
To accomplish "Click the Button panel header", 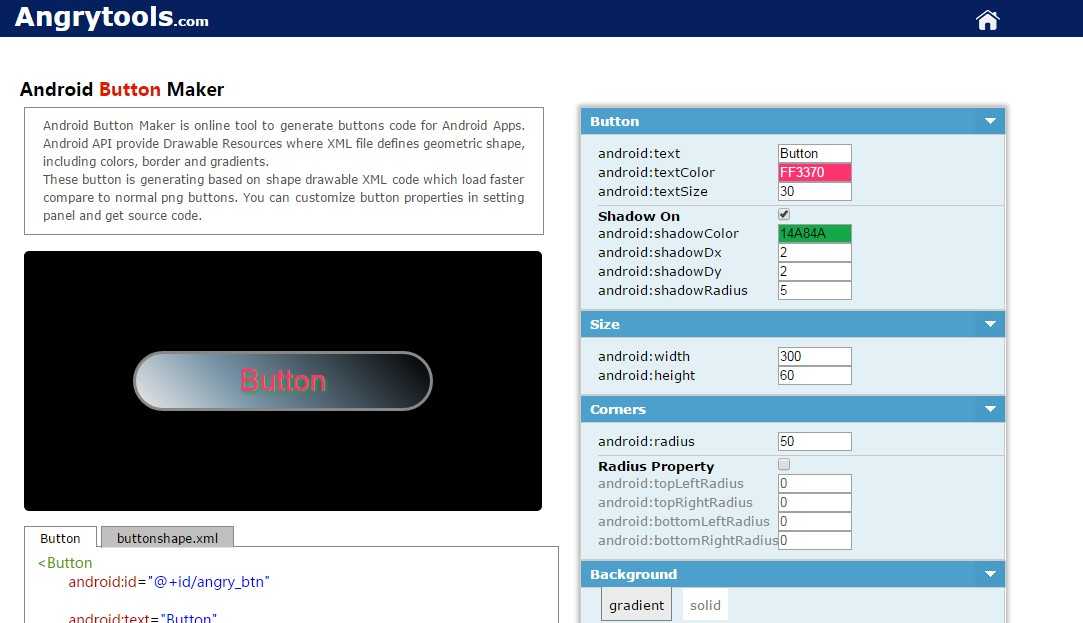I will pyautogui.click(x=793, y=122).
